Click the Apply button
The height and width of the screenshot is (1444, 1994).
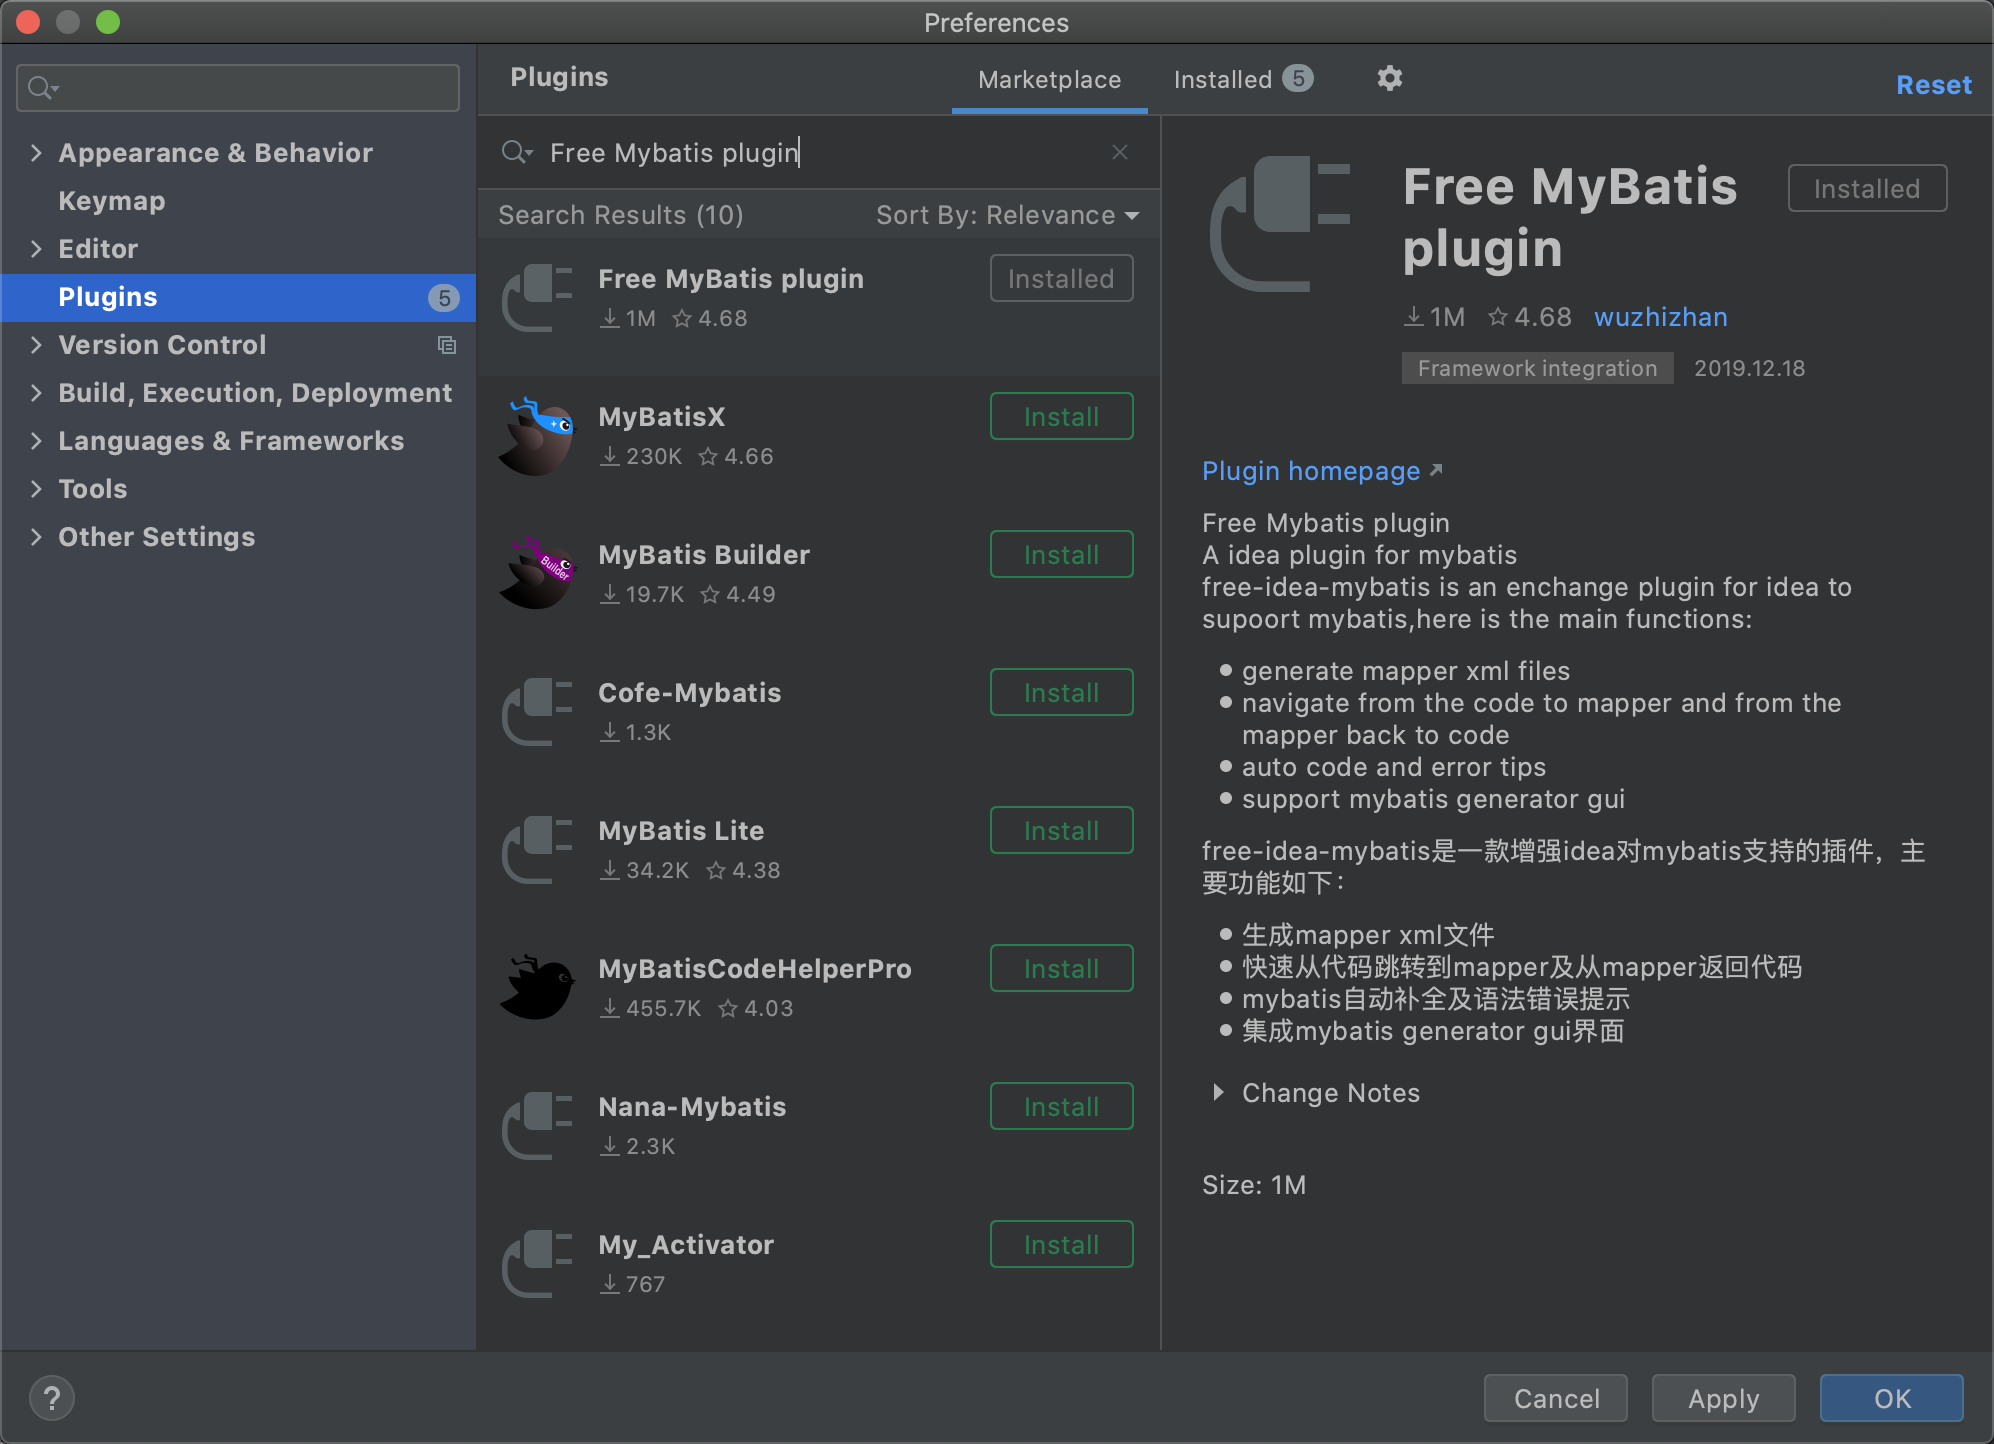click(x=1723, y=1398)
